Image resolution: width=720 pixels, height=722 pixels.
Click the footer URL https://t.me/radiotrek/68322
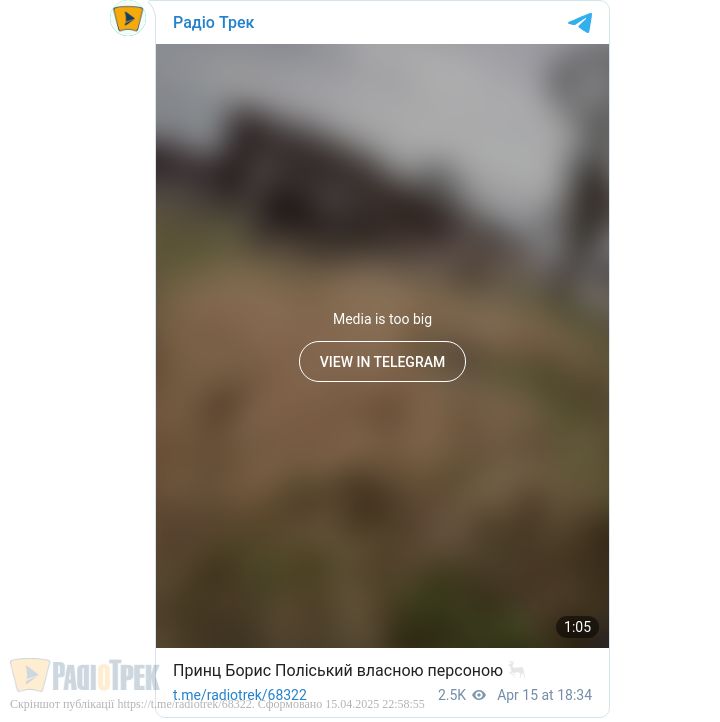[x=185, y=704]
